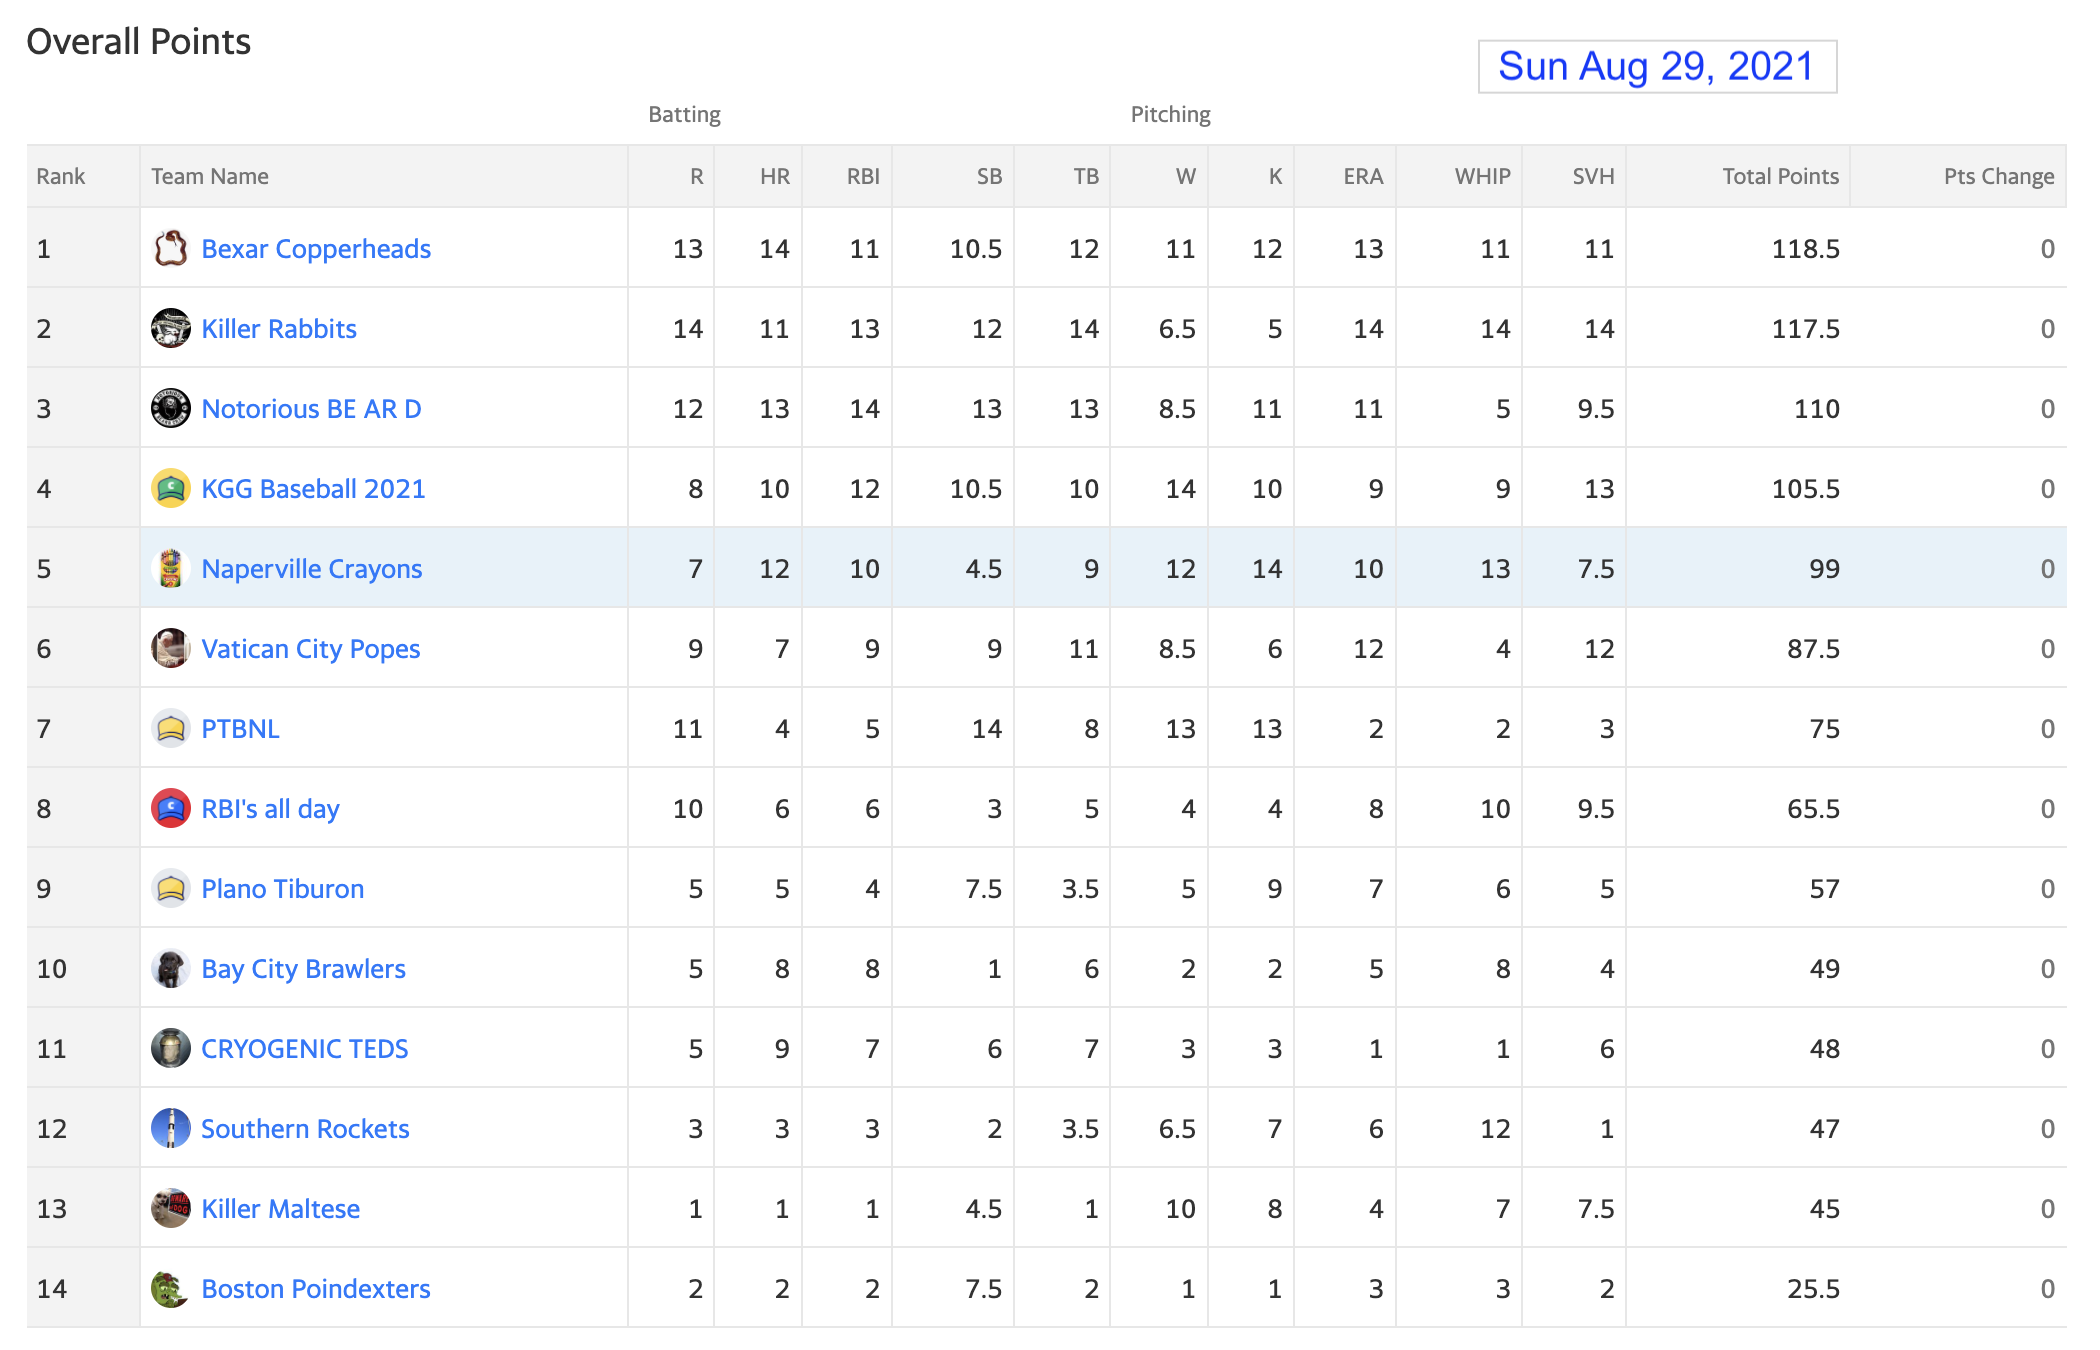The height and width of the screenshot is (1350, 2100).
Task: Sort by the Total Points column header
Action: pyautogui.click(x=1780, y=177)
